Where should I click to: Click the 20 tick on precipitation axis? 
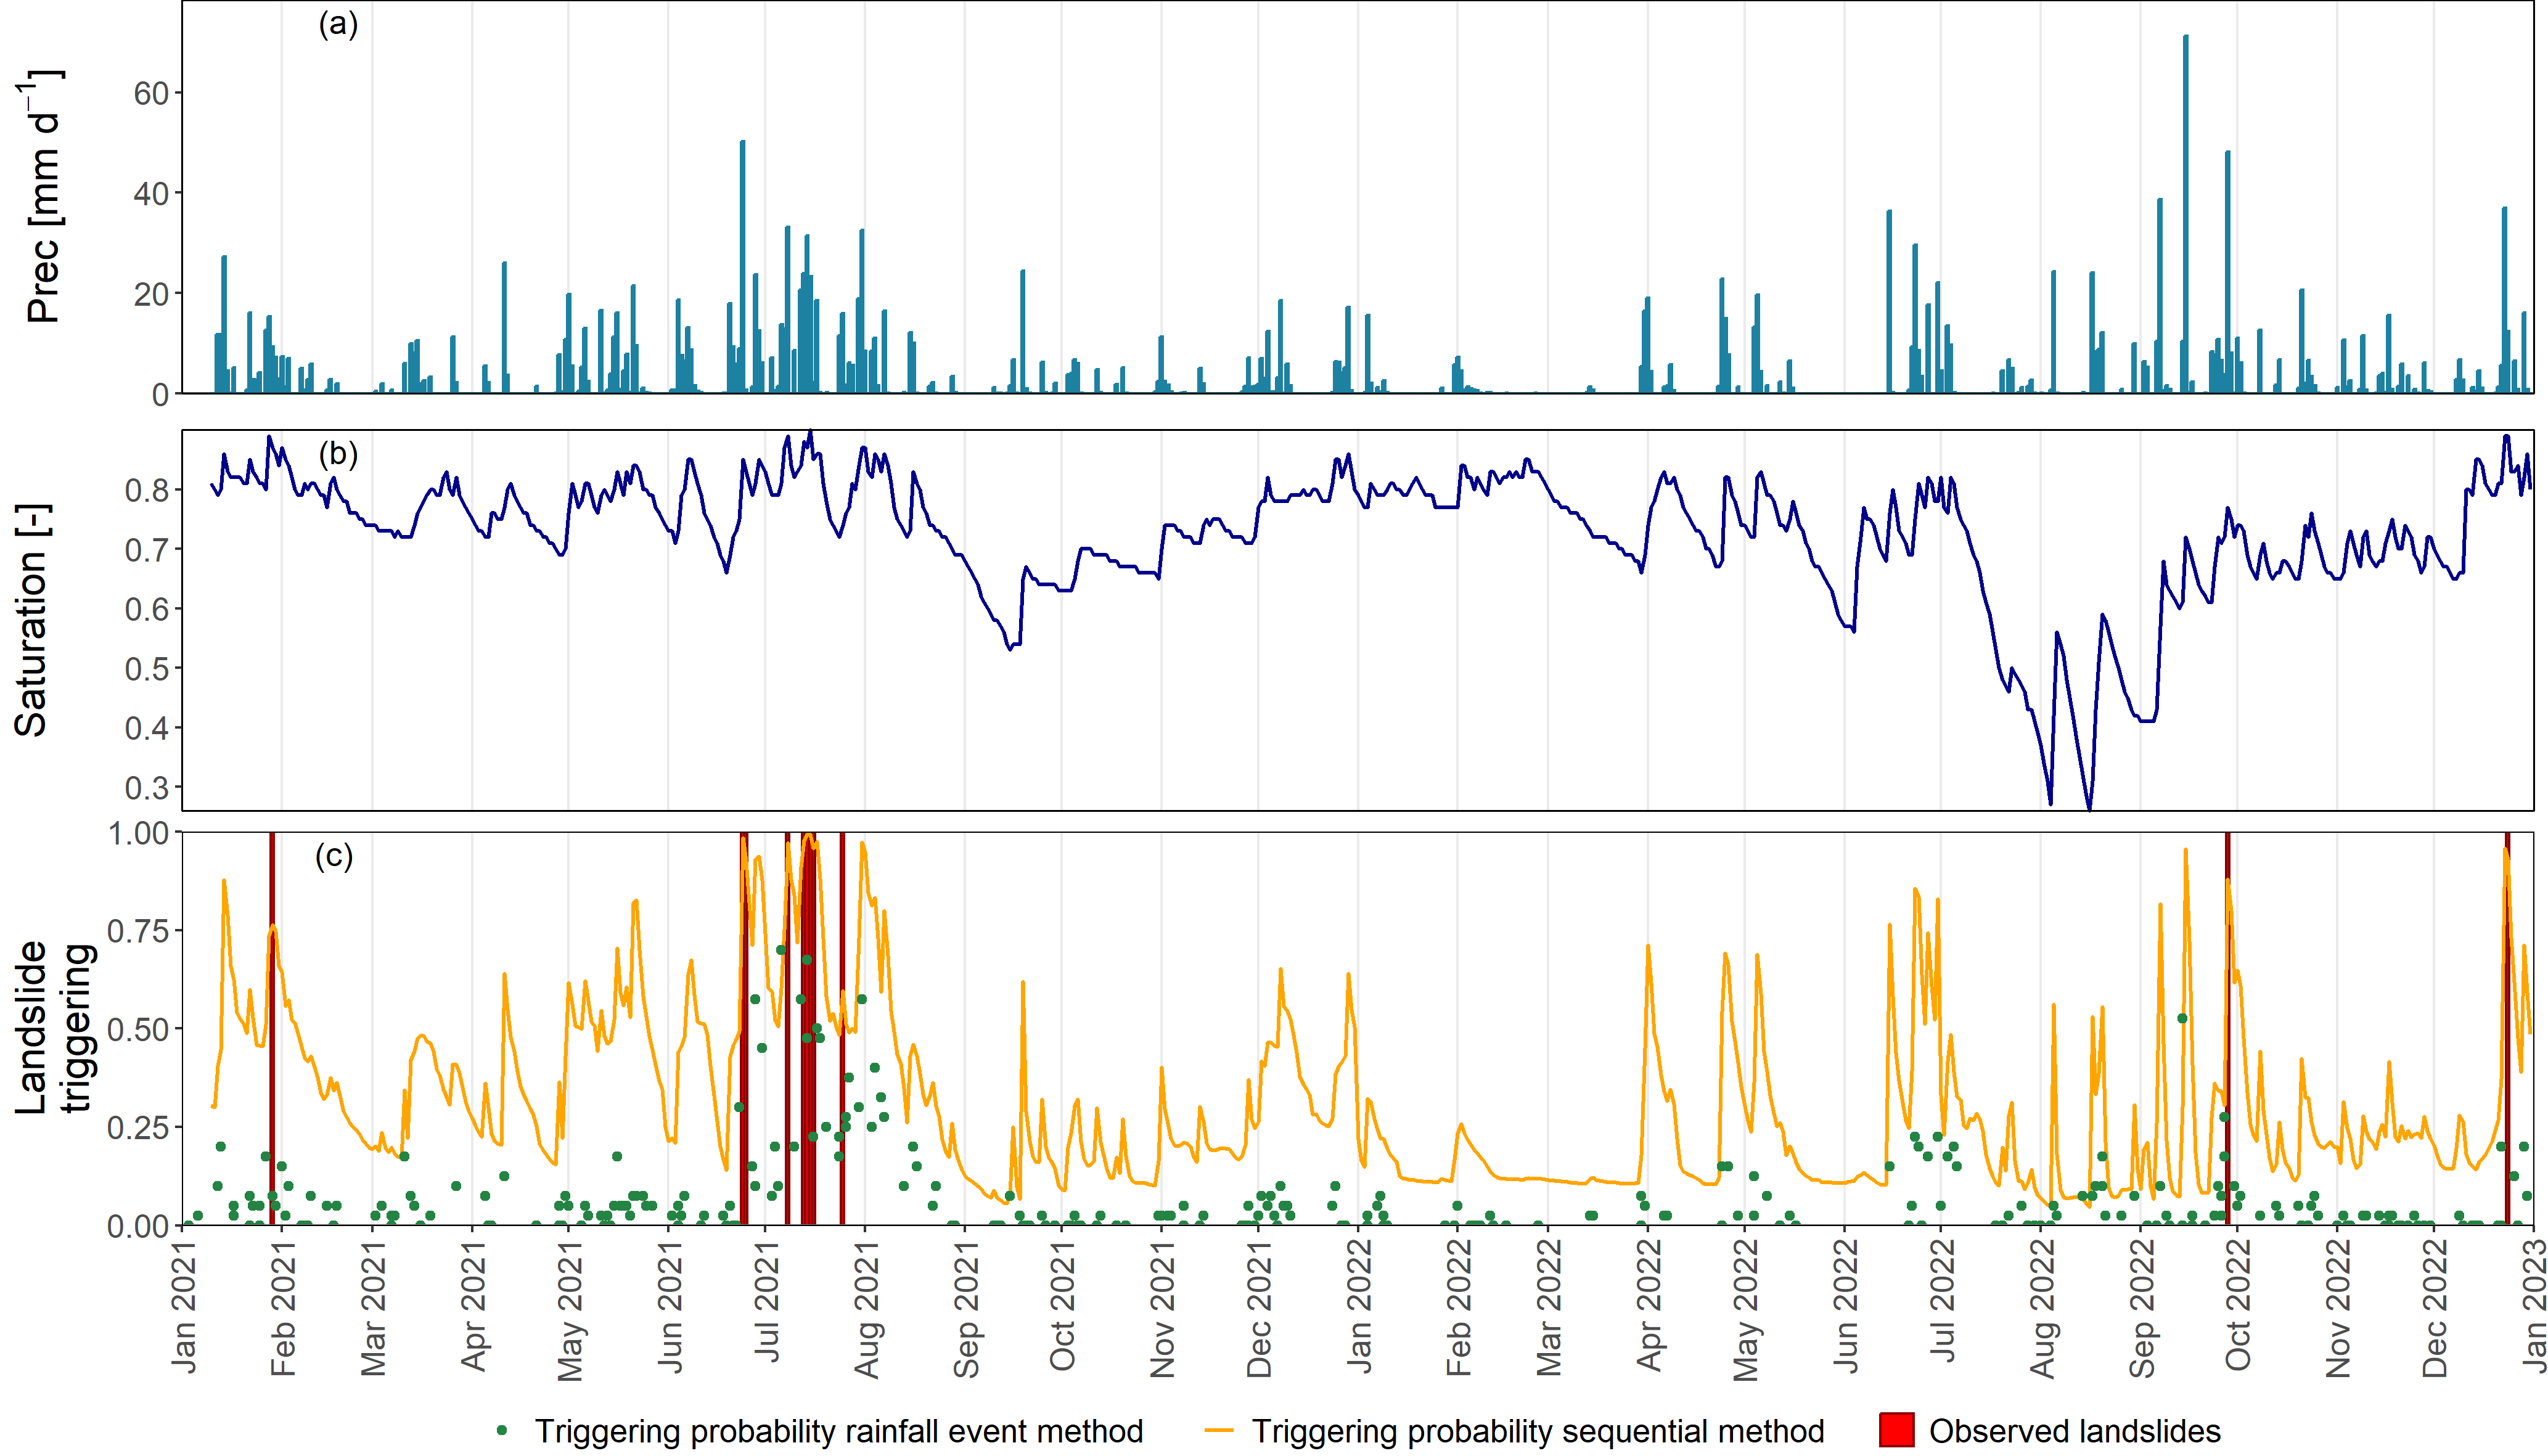click(152, 294)
